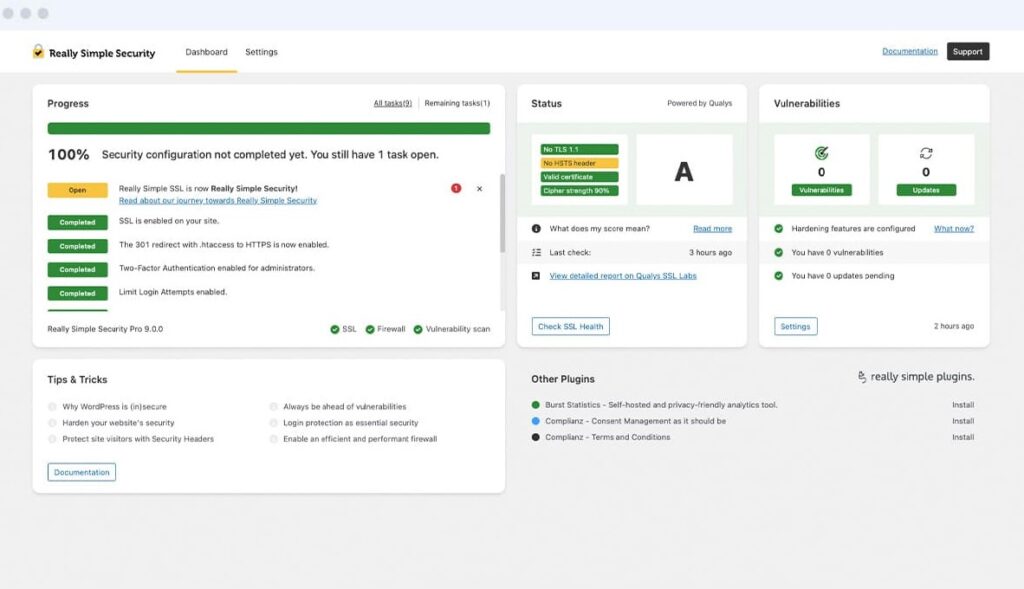Select 'Harden your website's security' tip bullet
Viewport: 1024px width, 589px height.
(x=52, y=423)
